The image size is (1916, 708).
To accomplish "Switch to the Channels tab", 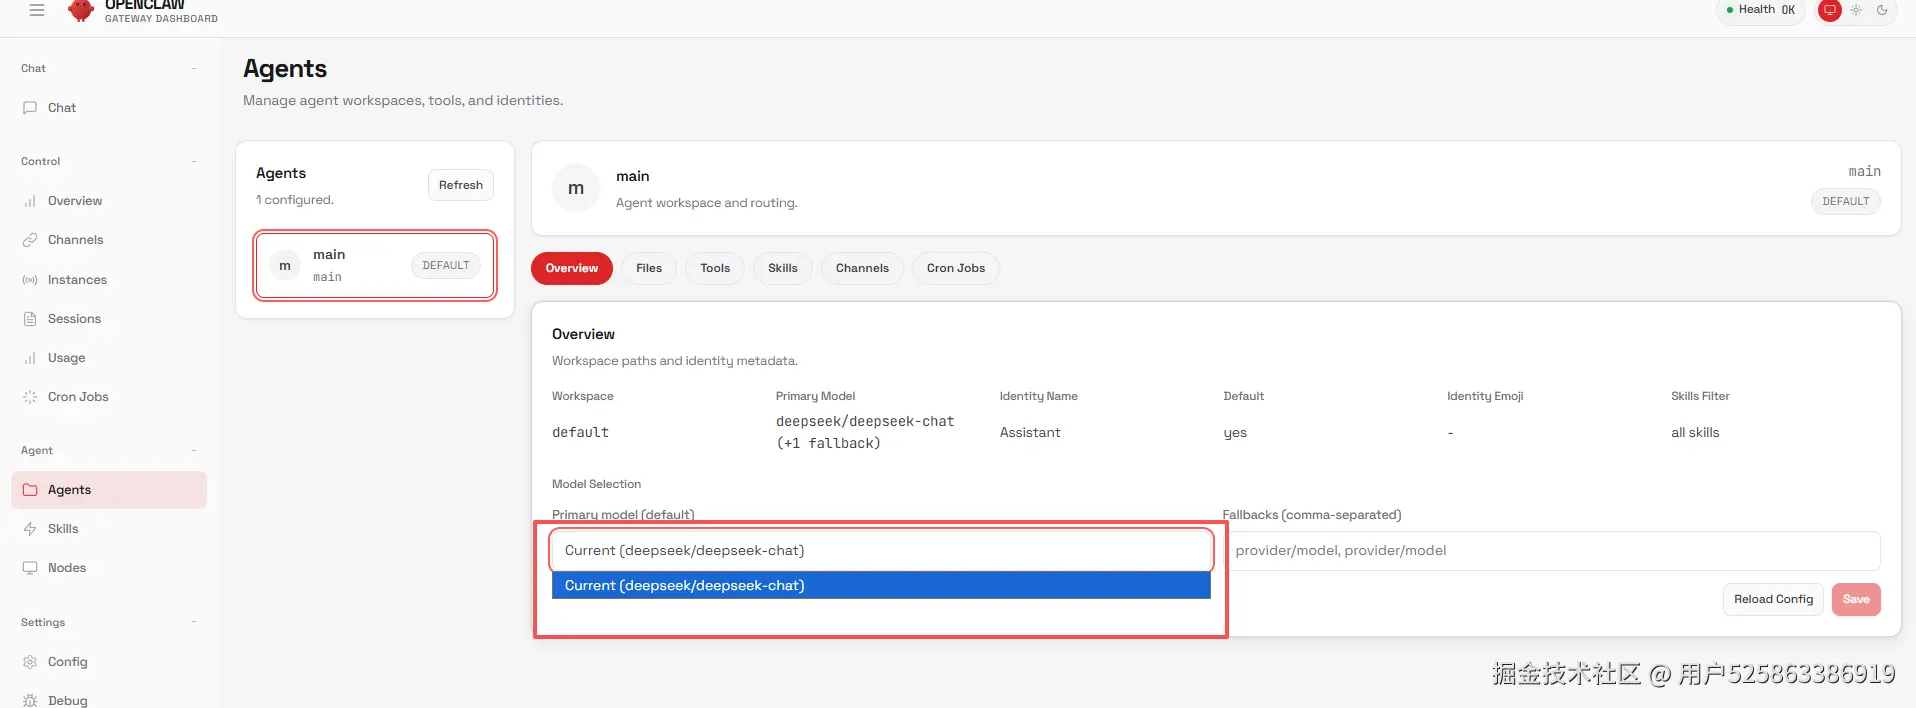I will click(x=862, y=268).
